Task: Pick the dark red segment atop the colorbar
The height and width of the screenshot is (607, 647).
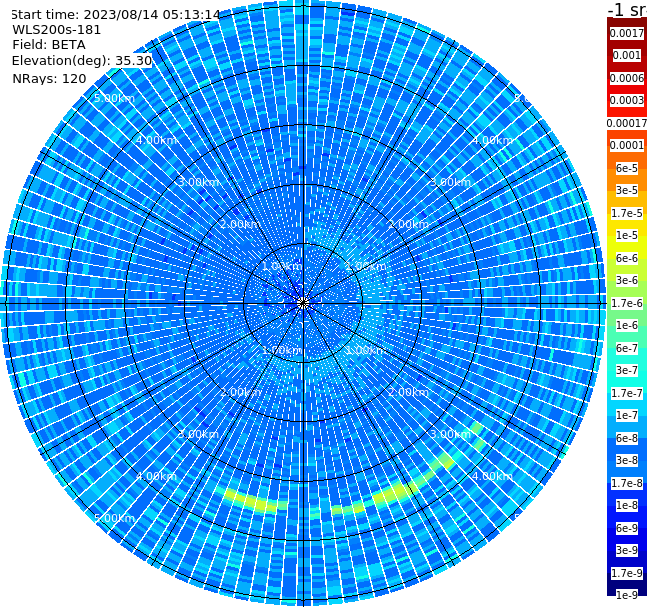Action: click(627, 22)
